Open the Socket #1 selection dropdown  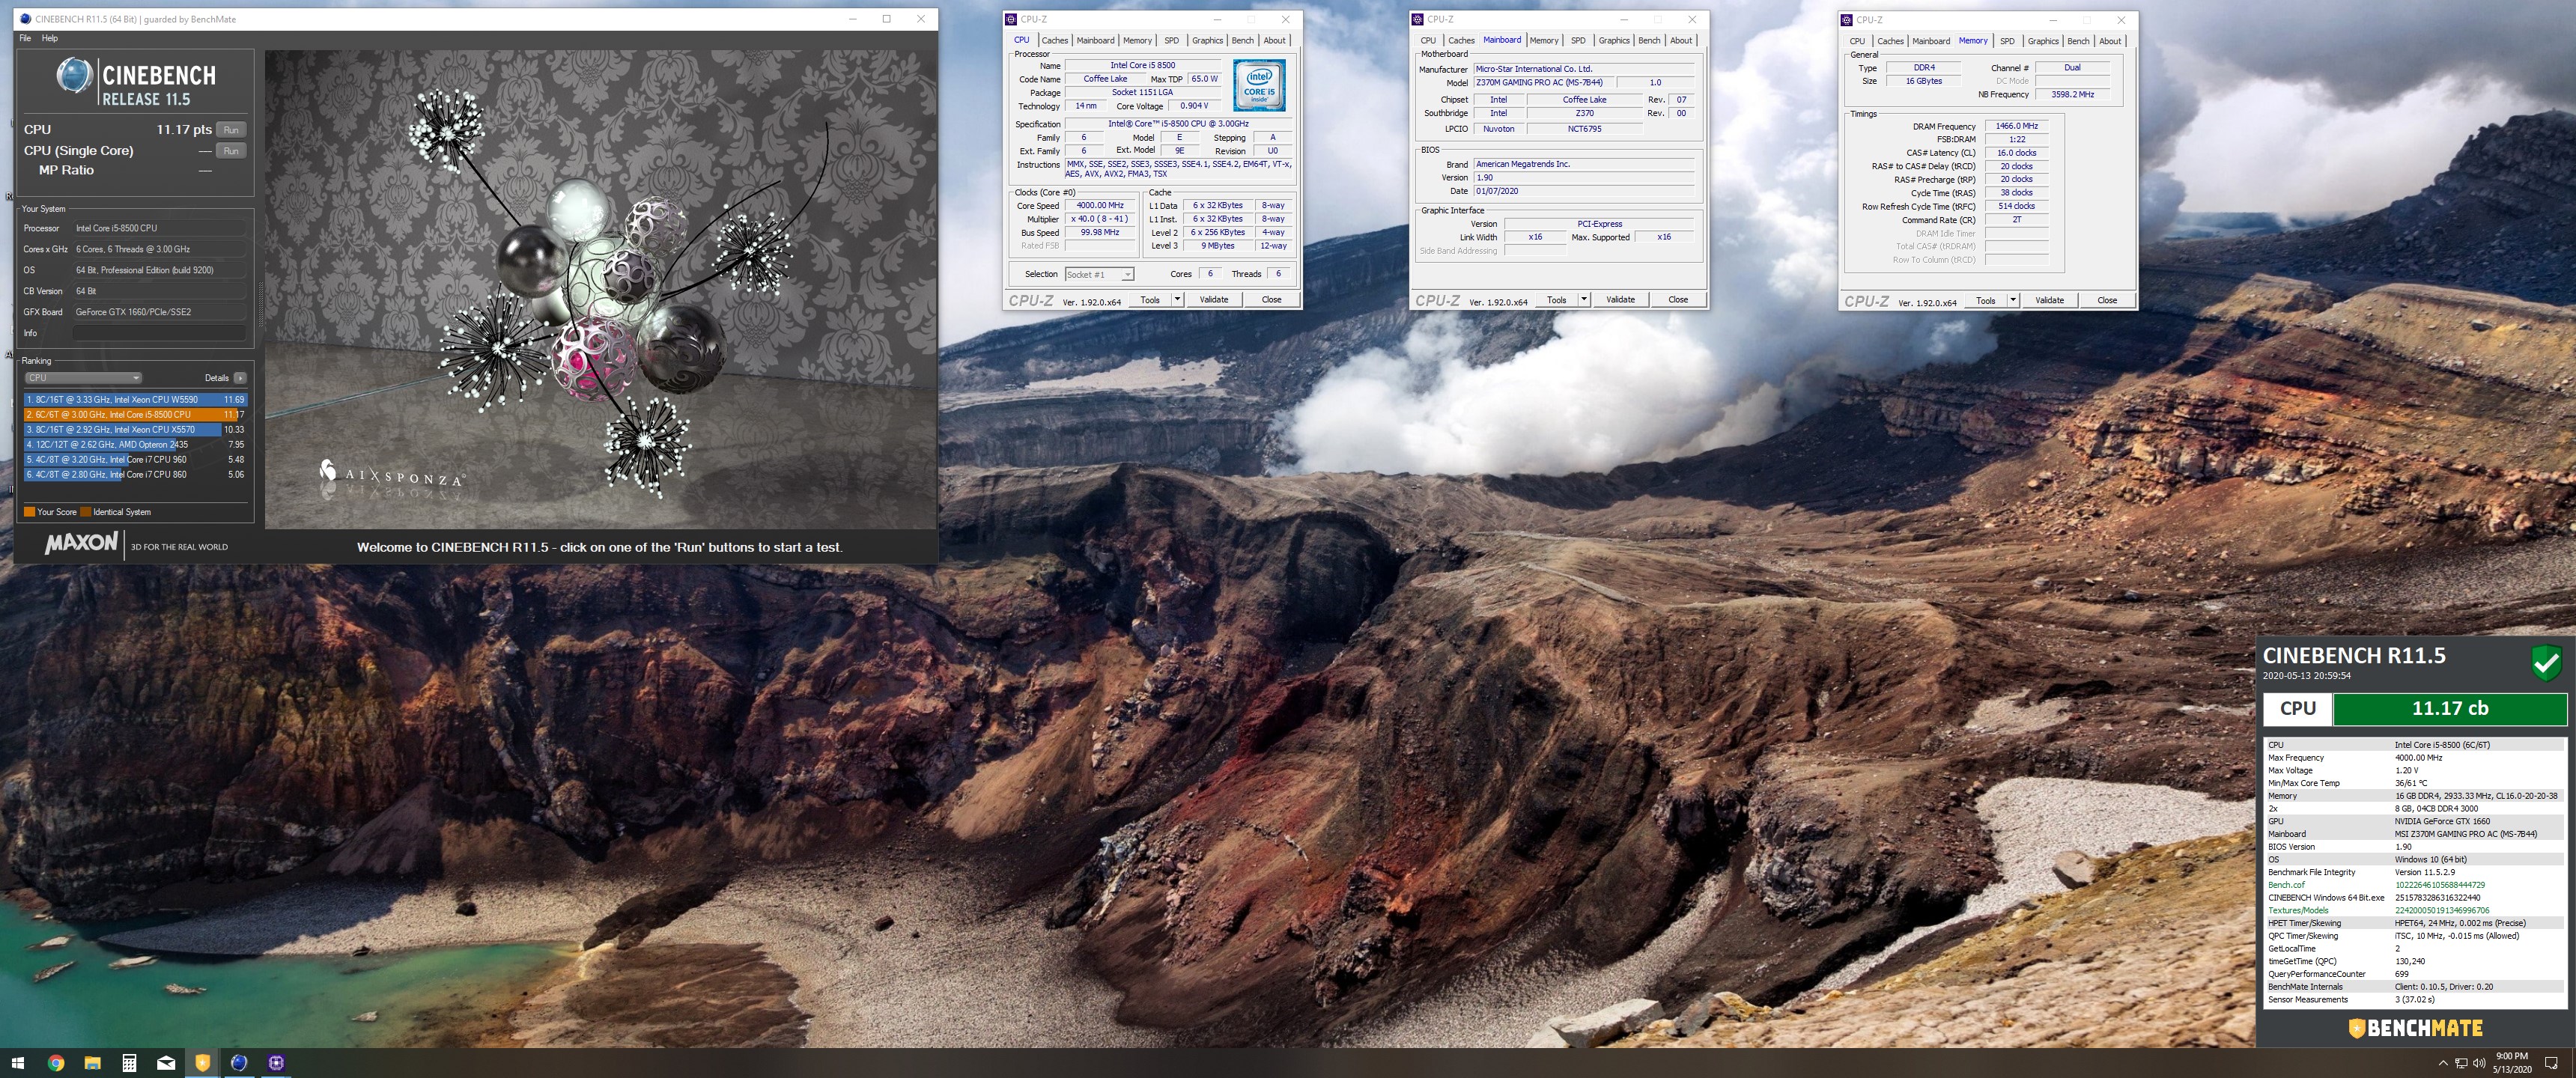coord(1099,274)
